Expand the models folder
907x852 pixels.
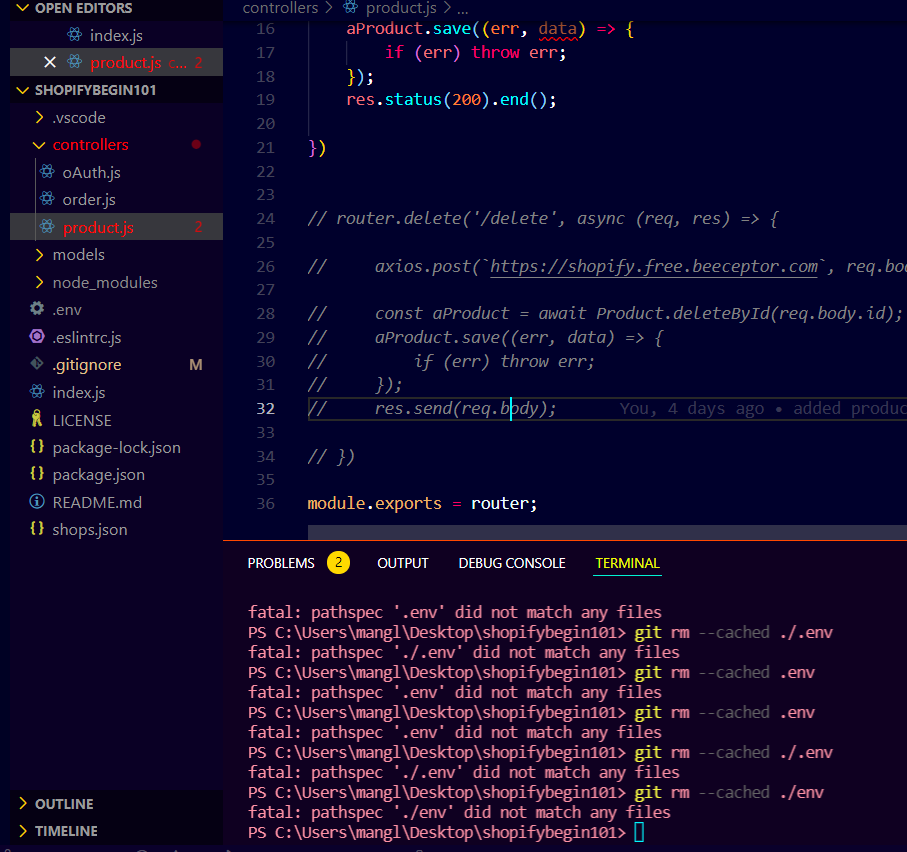click(x=39, y=255)
